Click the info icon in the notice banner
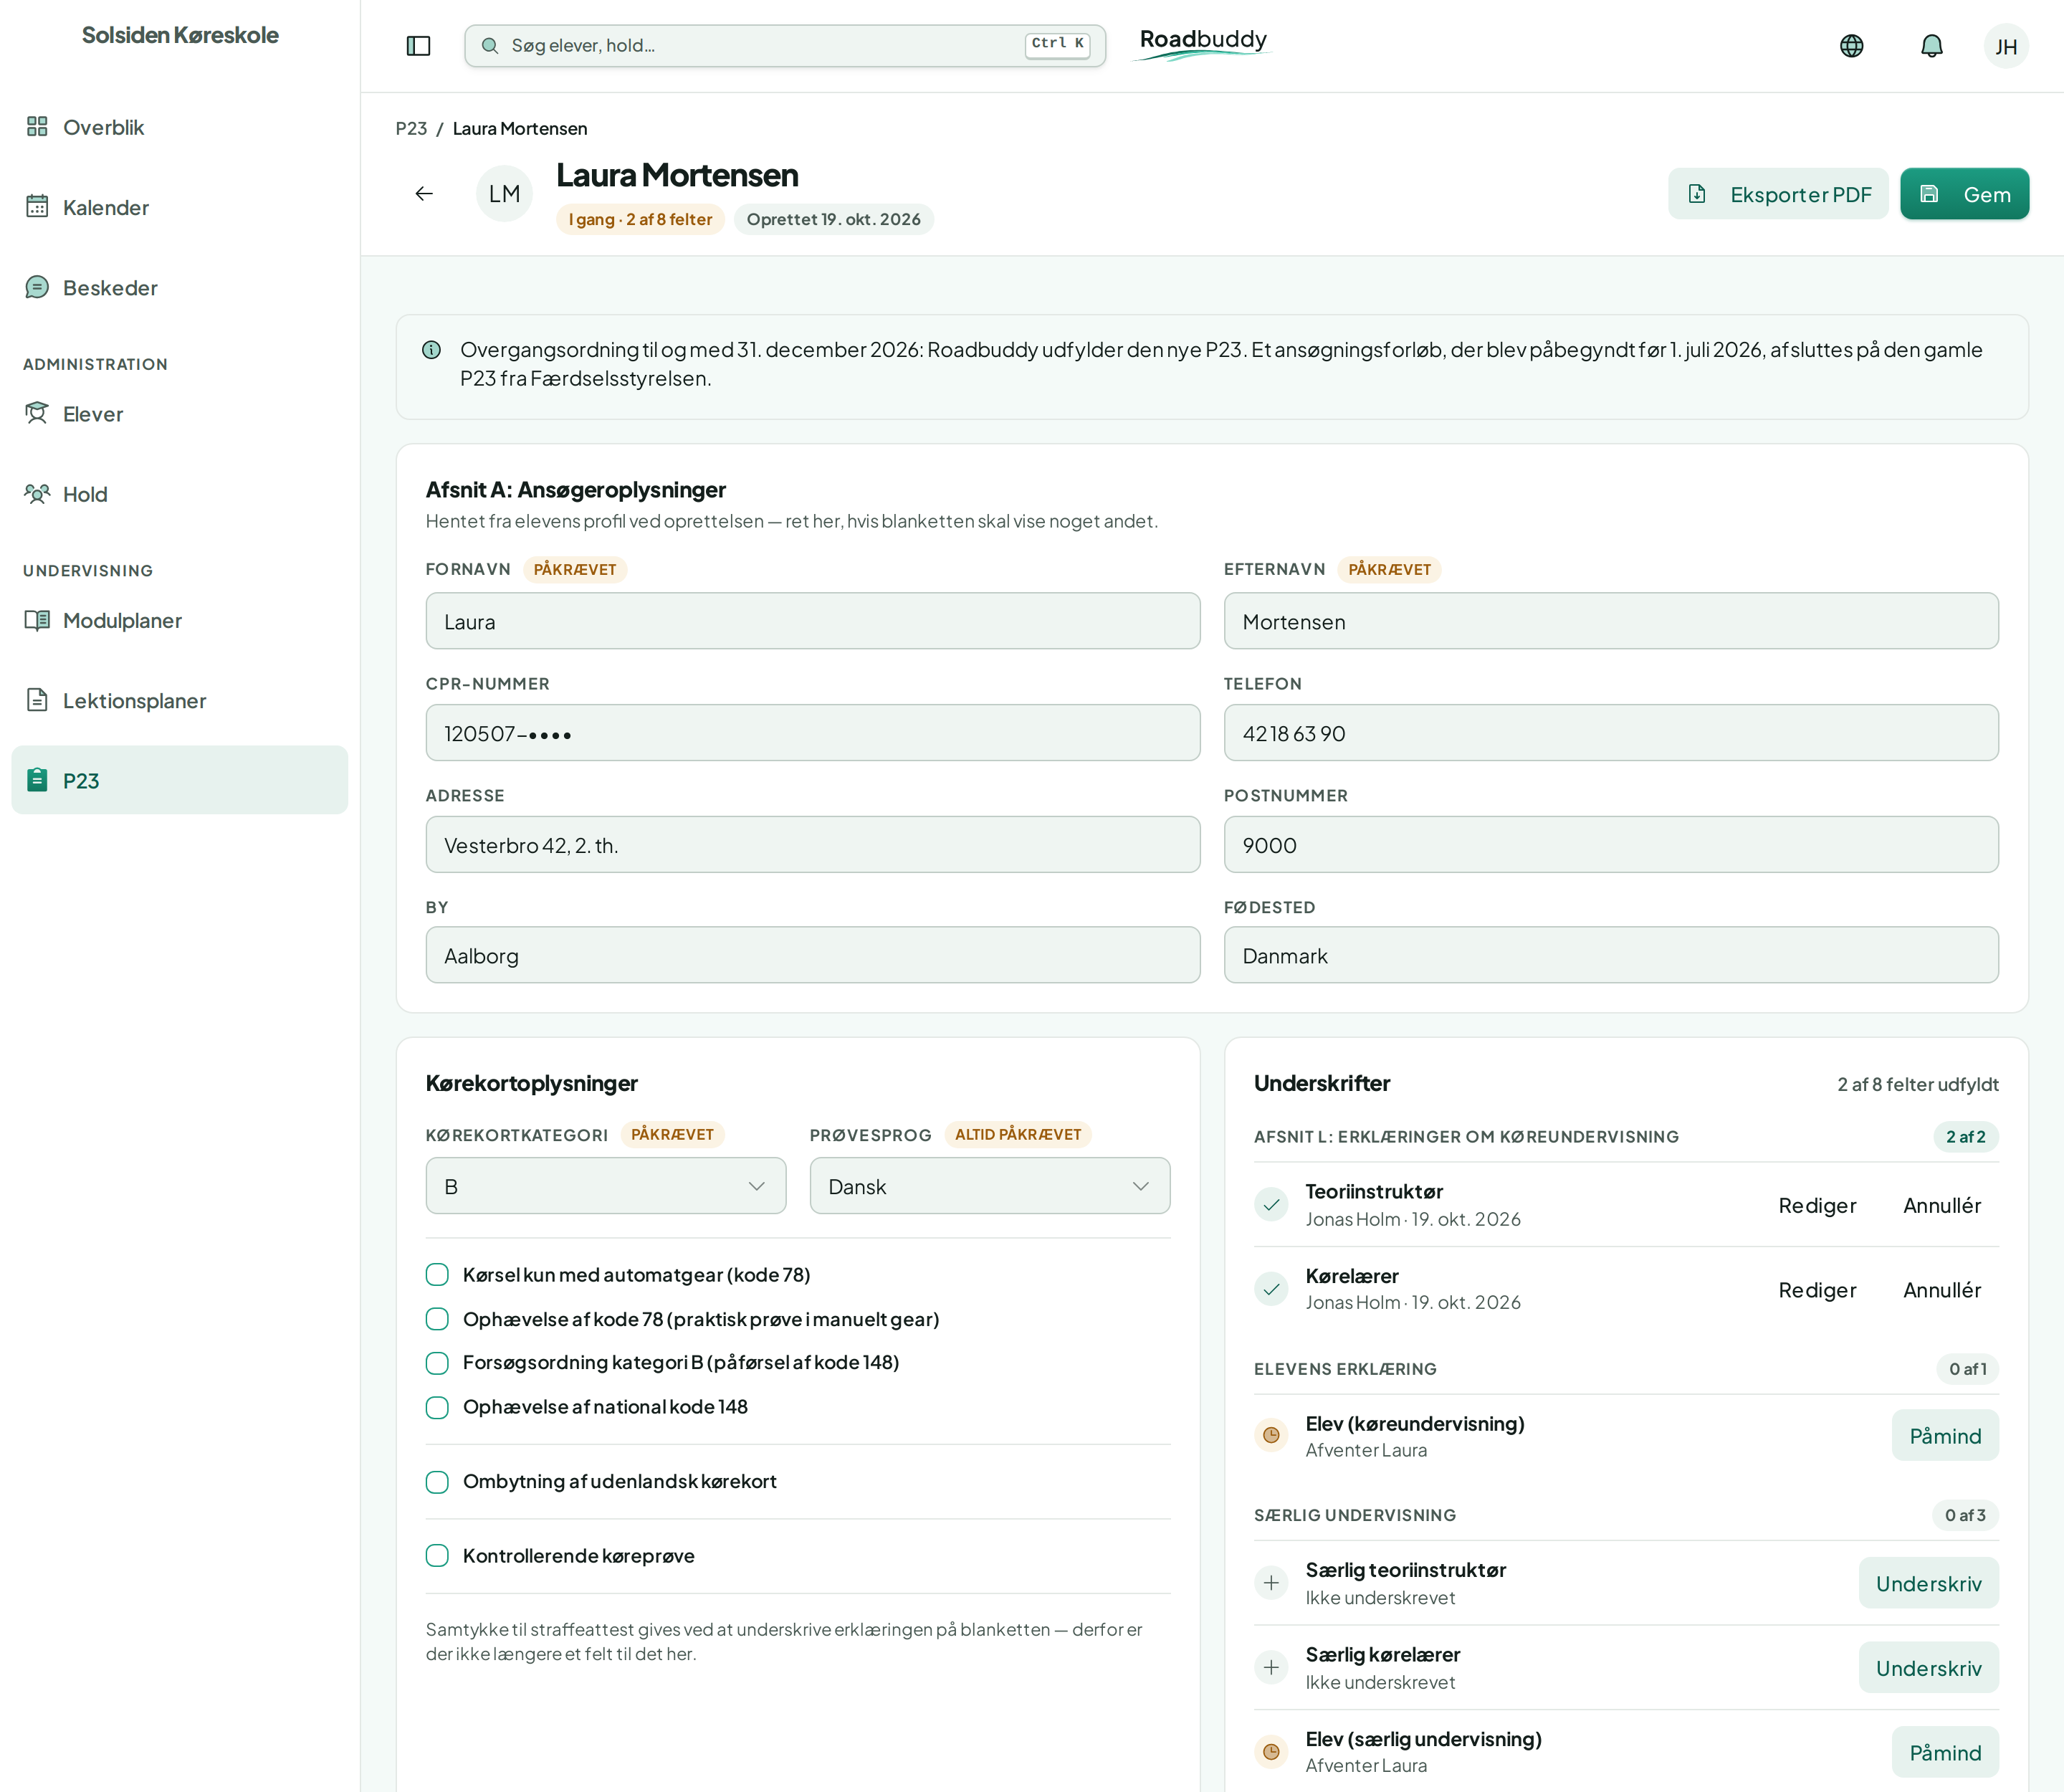The width and height of the screenshot is (2064, 1792). pos(431,350)
